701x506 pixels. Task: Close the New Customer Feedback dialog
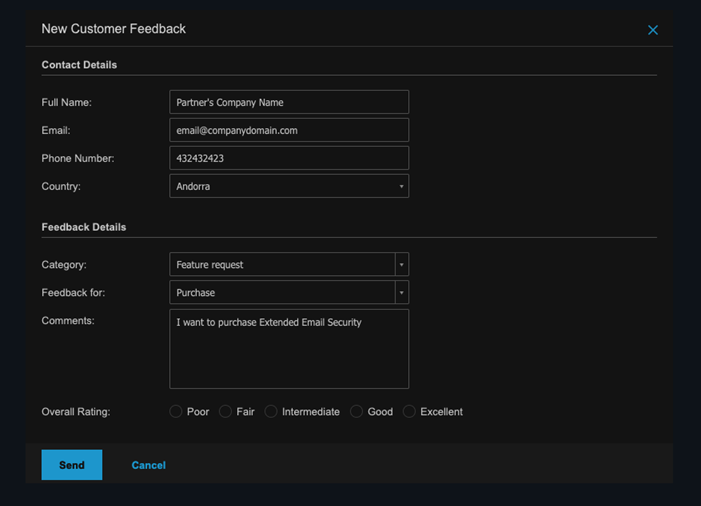coord(653,30)
